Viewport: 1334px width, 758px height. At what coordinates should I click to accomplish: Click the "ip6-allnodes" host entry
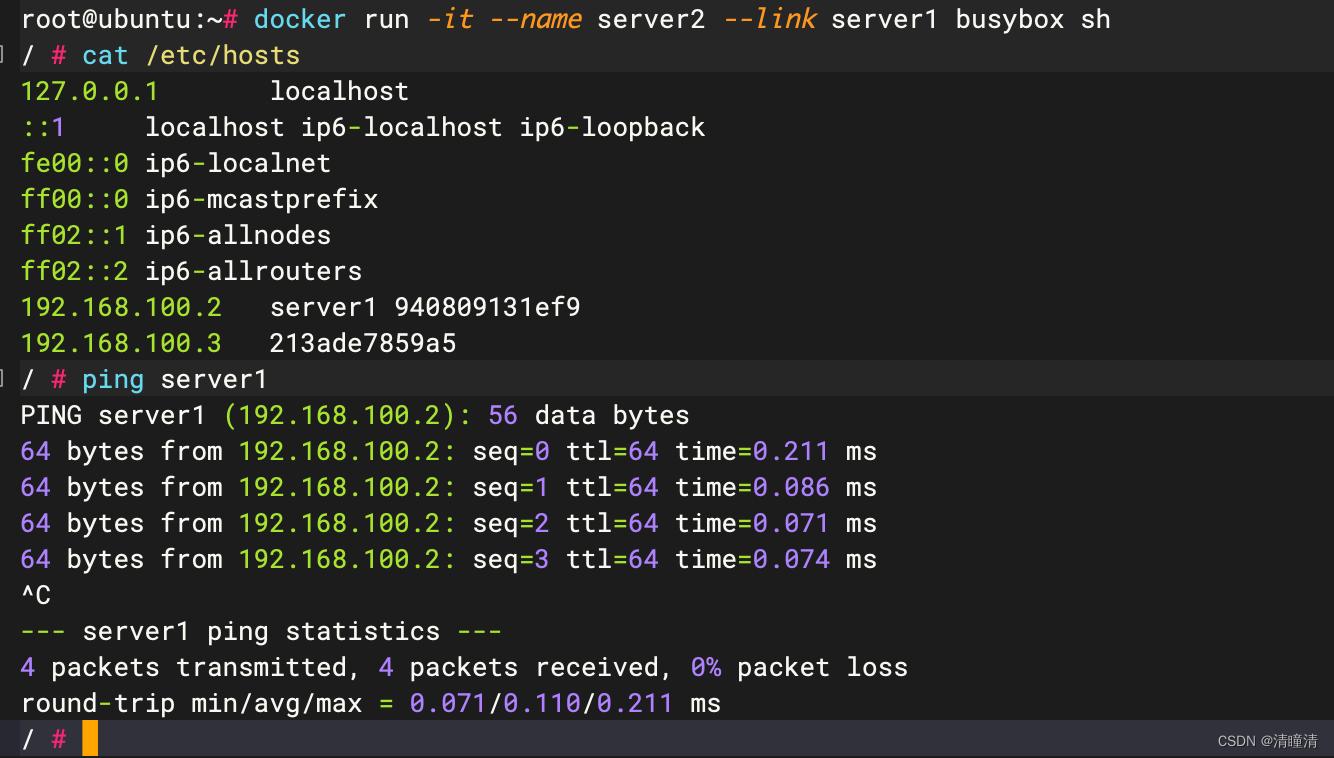click(x=238, y=235)
